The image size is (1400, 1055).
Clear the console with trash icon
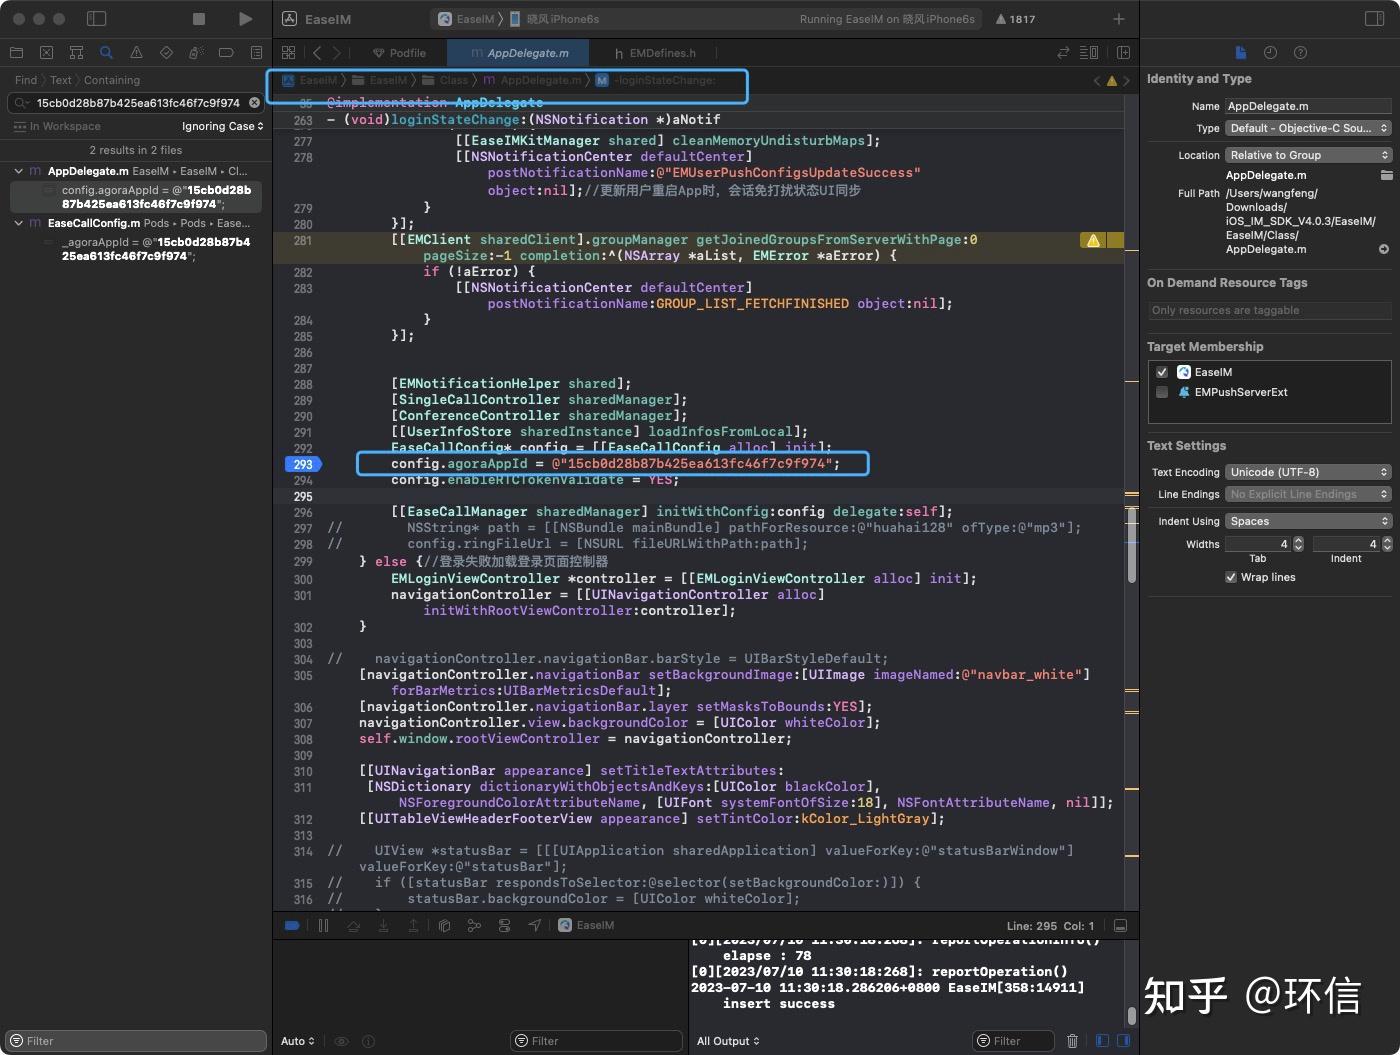point(1072,1041)
